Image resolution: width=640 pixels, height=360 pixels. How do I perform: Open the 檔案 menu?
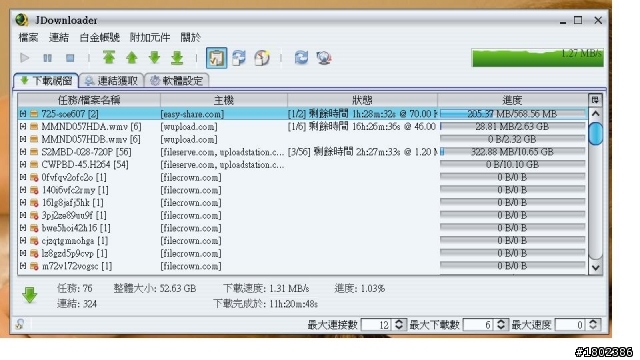(28, 38)
